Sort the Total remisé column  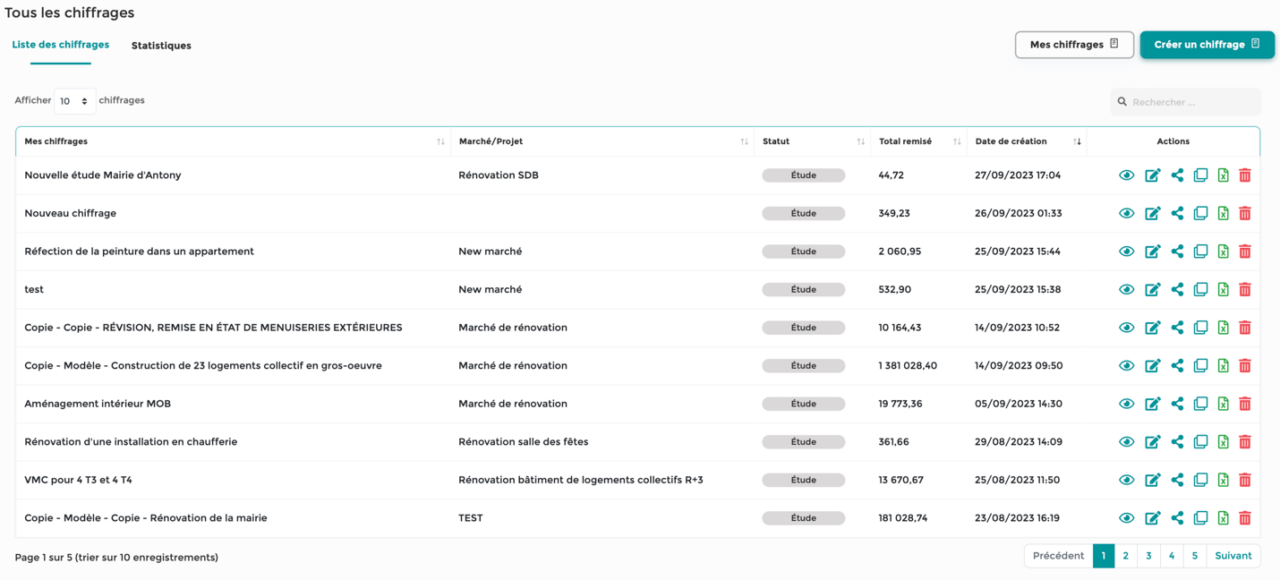click(955, 141)
